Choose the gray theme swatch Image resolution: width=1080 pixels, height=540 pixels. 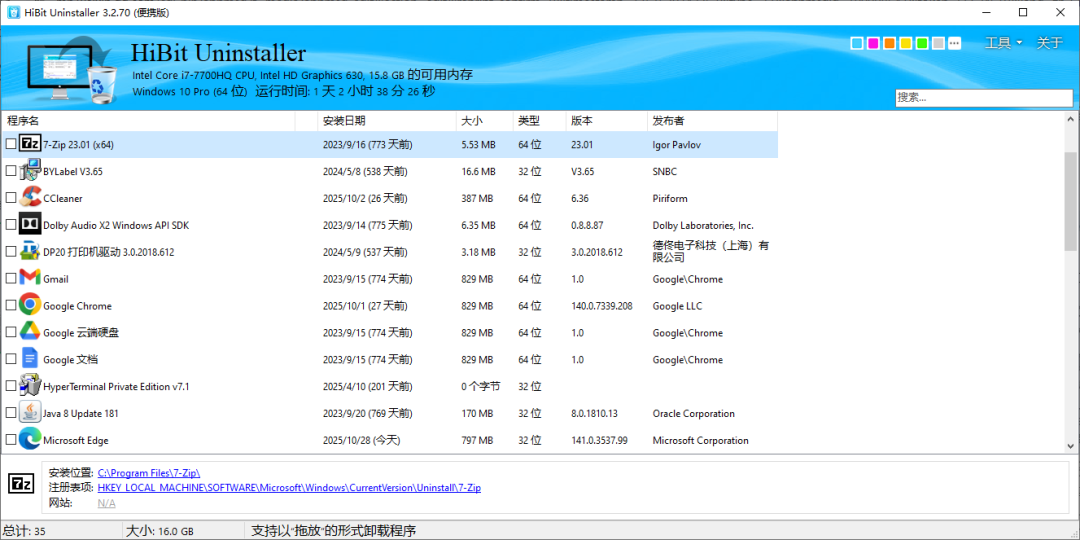point(938,43)
